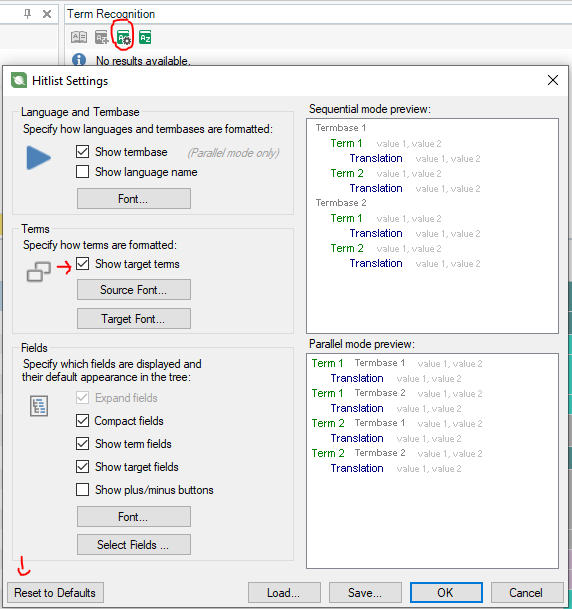Screen dimensions: 572x609
Task: Click the pin icon on left panel
Action: [x=27, y=14]
